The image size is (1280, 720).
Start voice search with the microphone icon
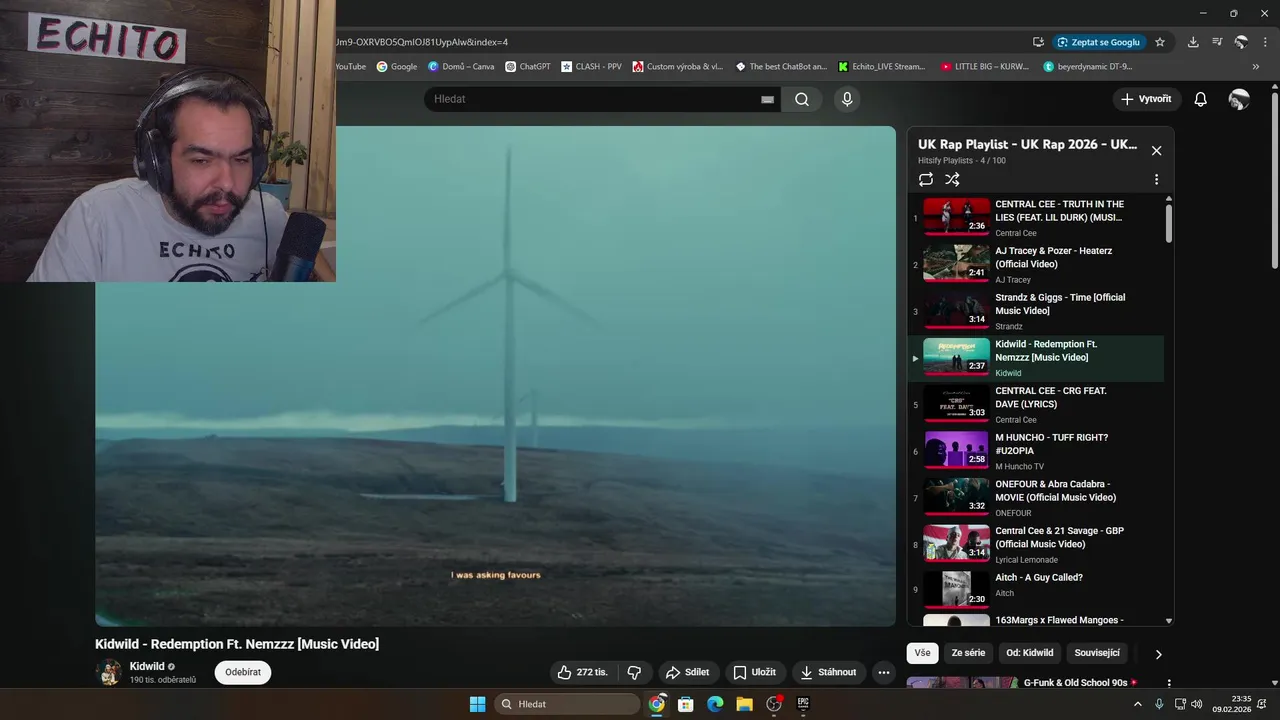(847, 99)
